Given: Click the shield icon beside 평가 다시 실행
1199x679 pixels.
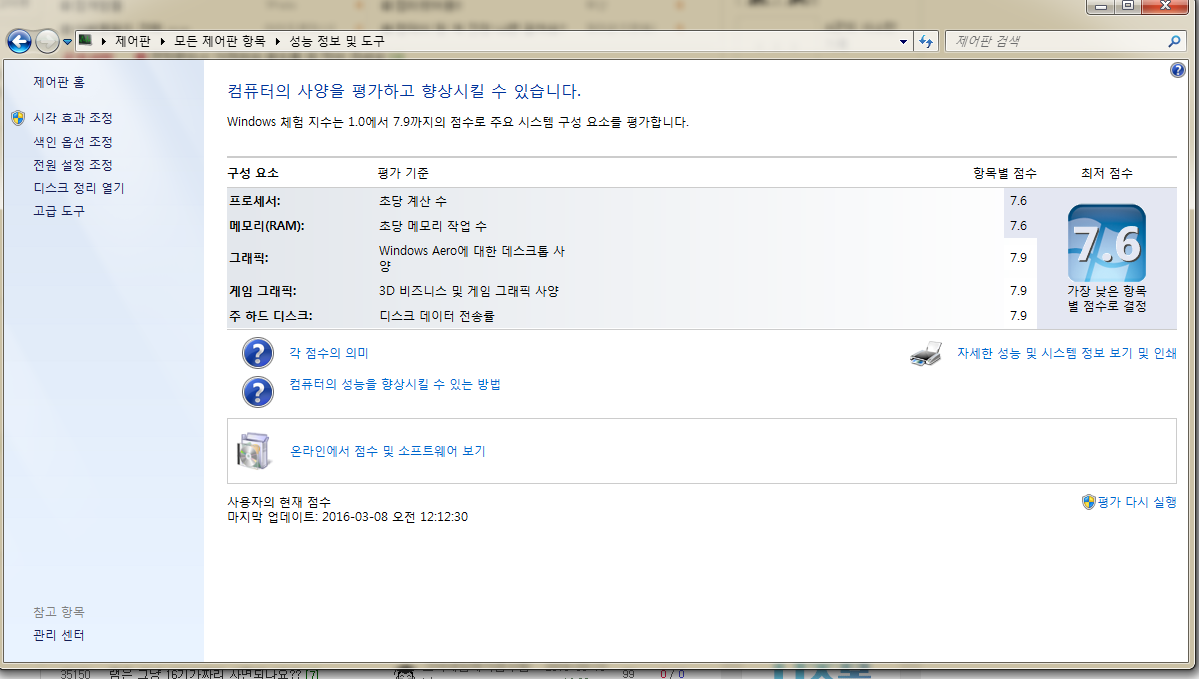Looking at the screenshot, I should pos(1088,502).
